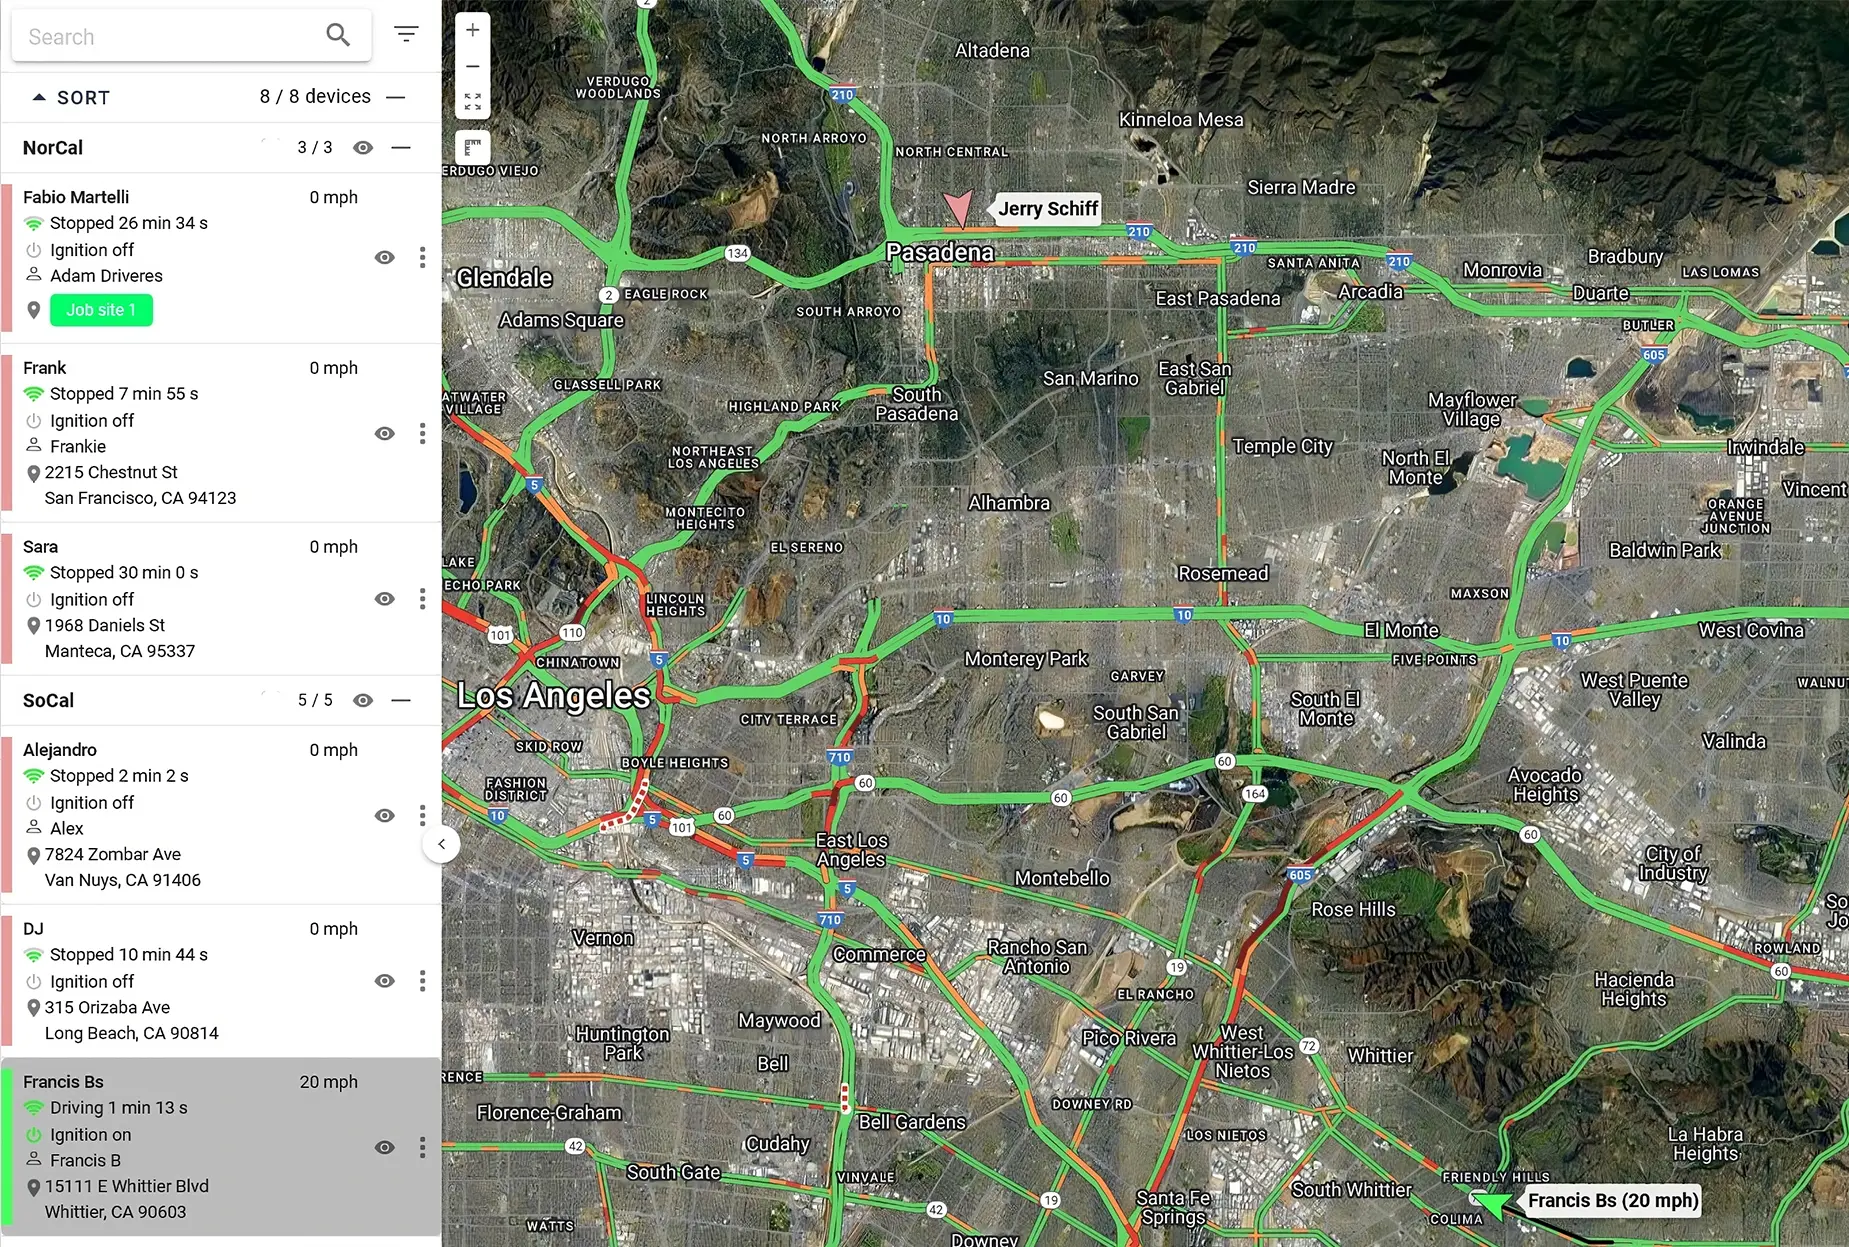
Task: Open the filter icon beside the search bar
Action: [x=406, y=33]
